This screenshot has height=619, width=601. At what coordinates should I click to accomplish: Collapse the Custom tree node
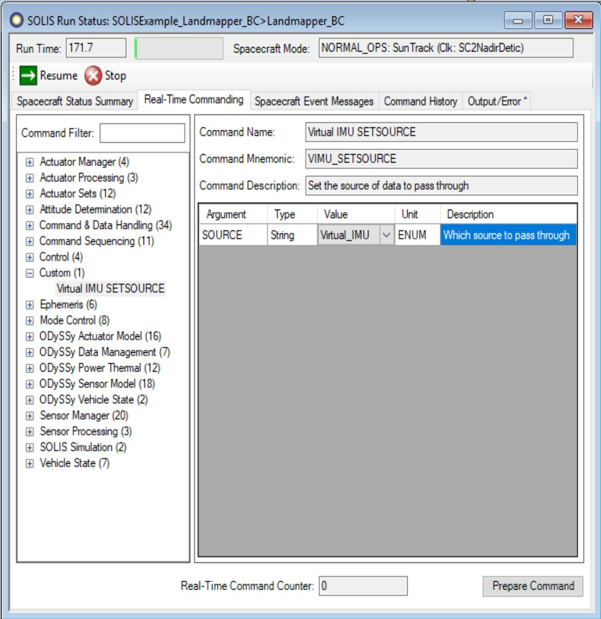pos(30,273)
